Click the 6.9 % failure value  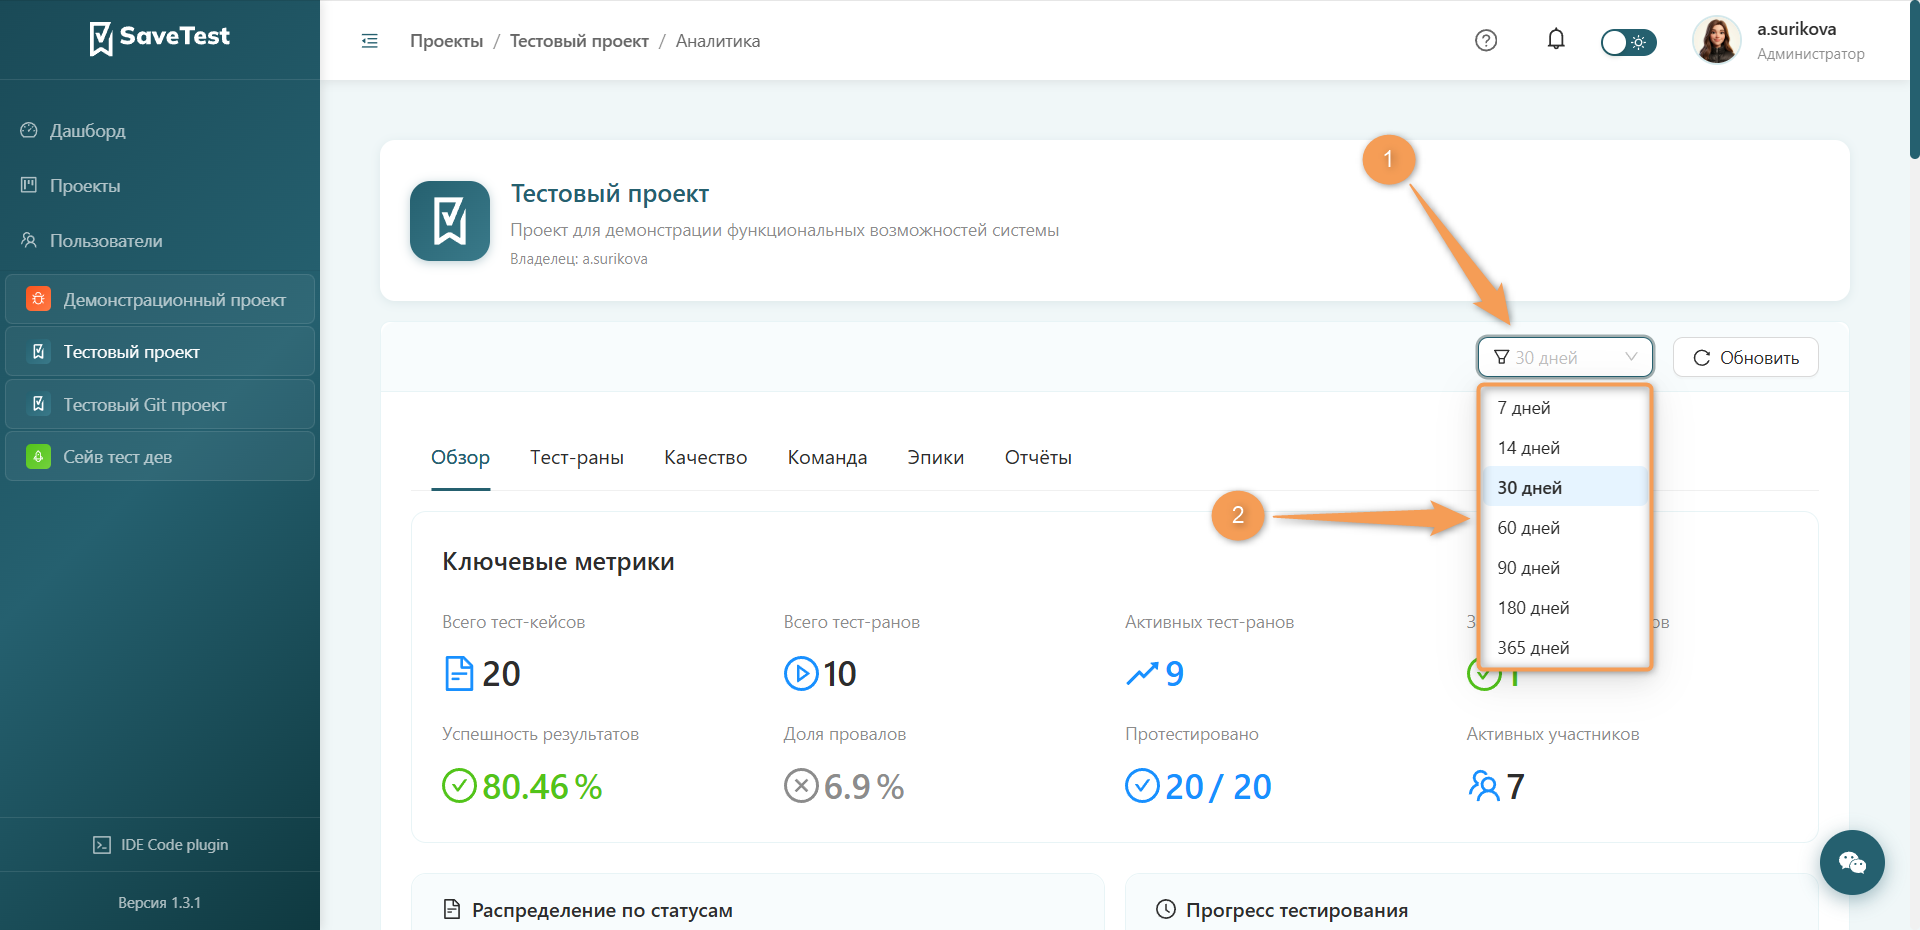[x=864, y=787]
